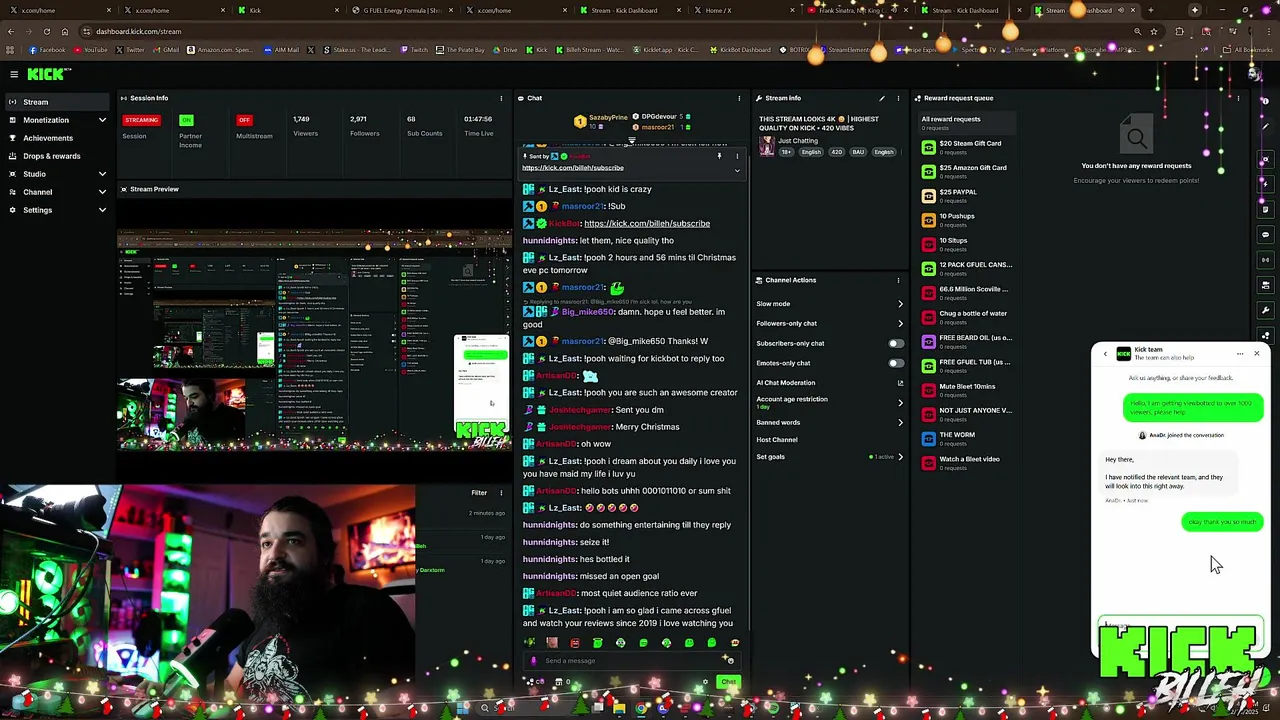This screenshot has height=720, width=1280.
Task: Open File Explorer from the taskbar
Action: pyautogui.click(x=619, y=709)
